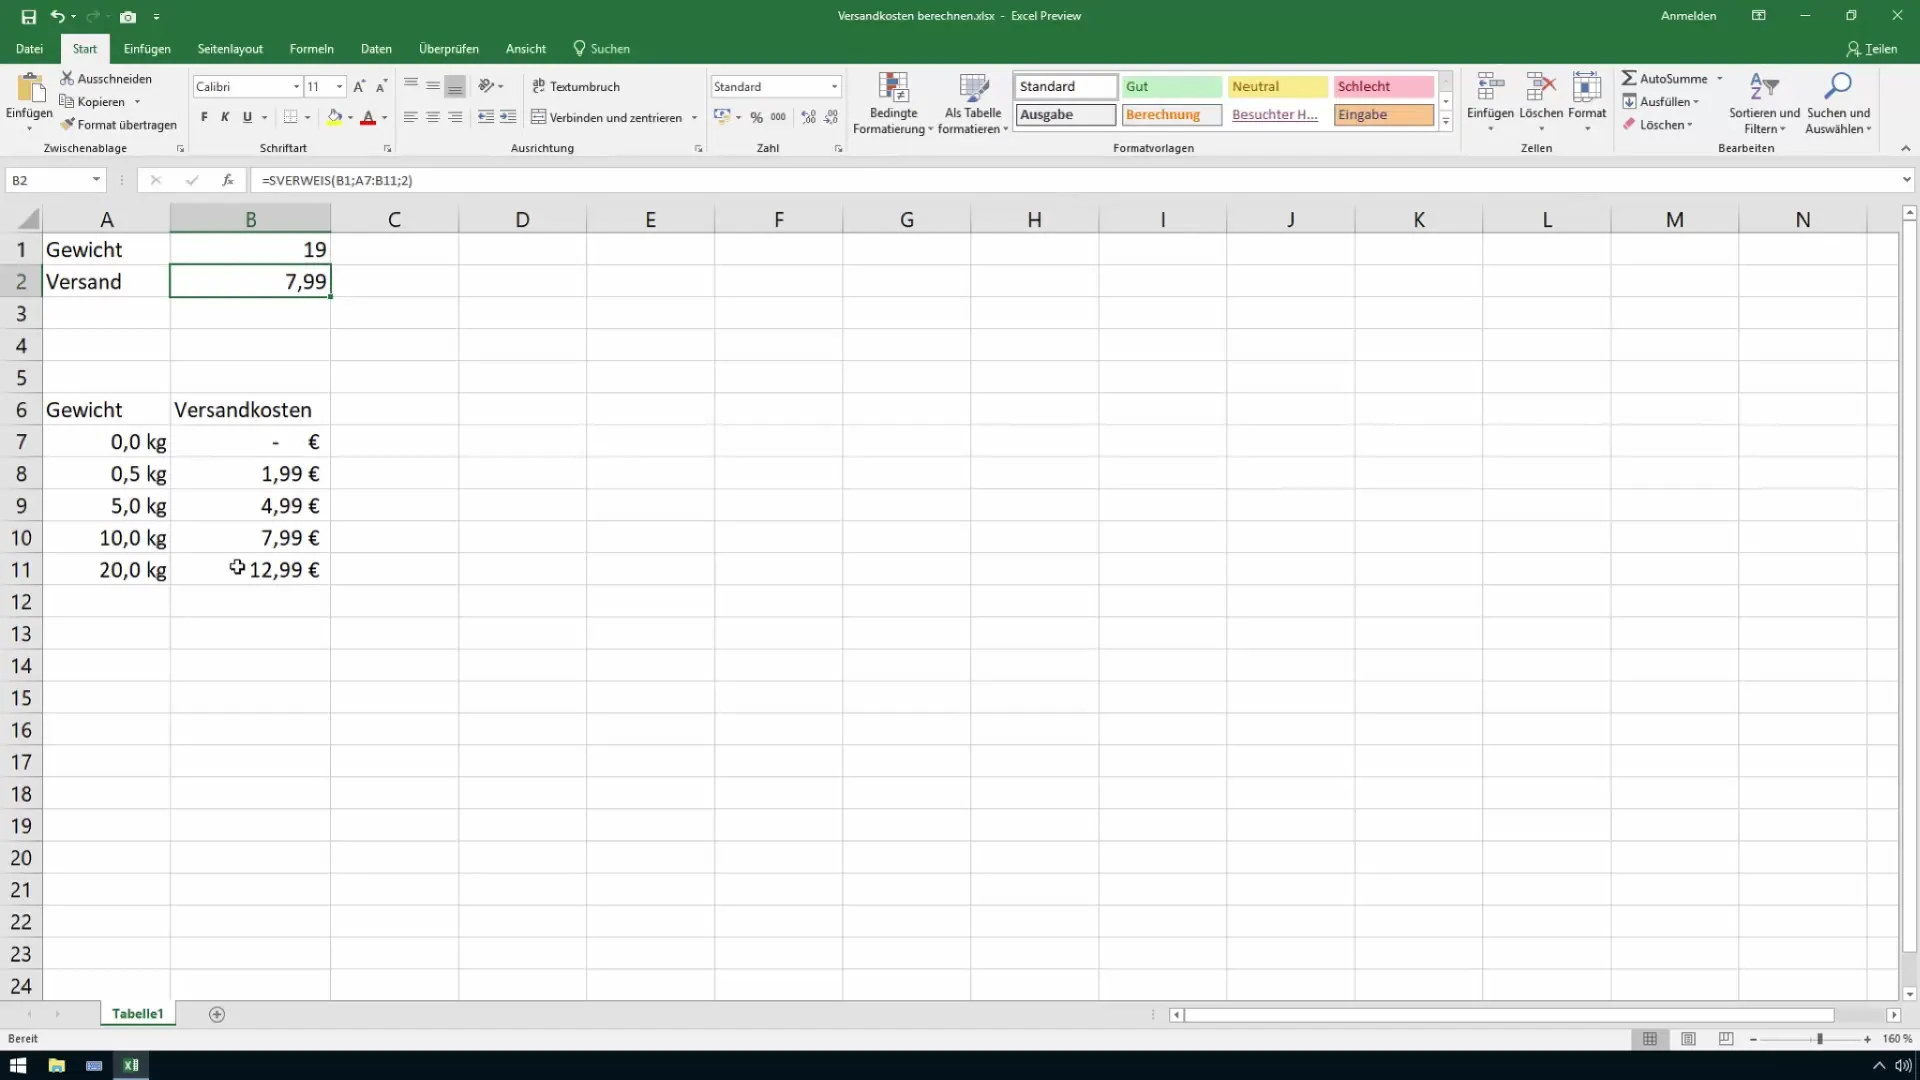Switch to Formeln tab
This screenshot has width=1920, height=1080.
(x=311, y=48)
